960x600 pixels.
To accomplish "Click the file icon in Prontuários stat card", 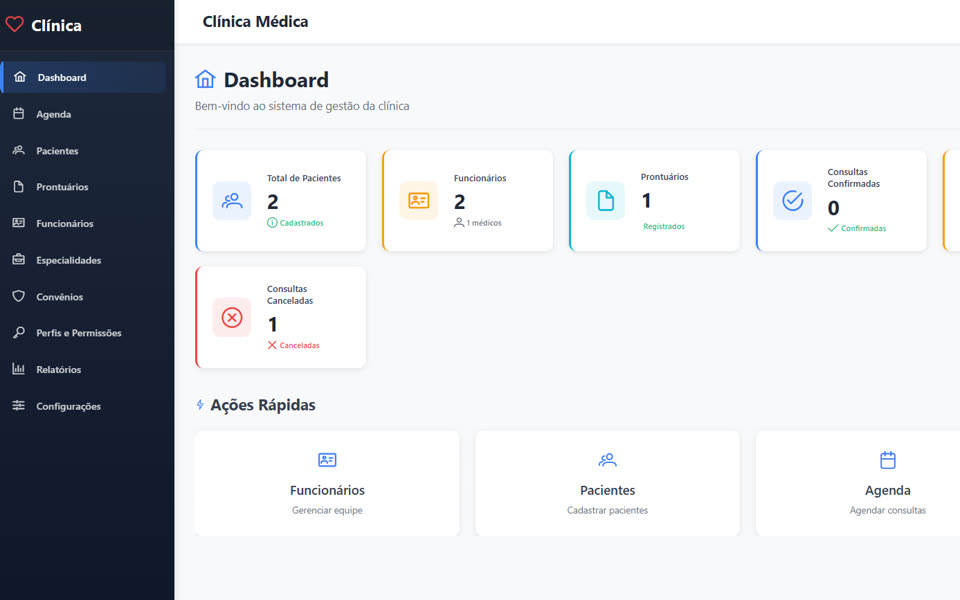I will (606, 201).
